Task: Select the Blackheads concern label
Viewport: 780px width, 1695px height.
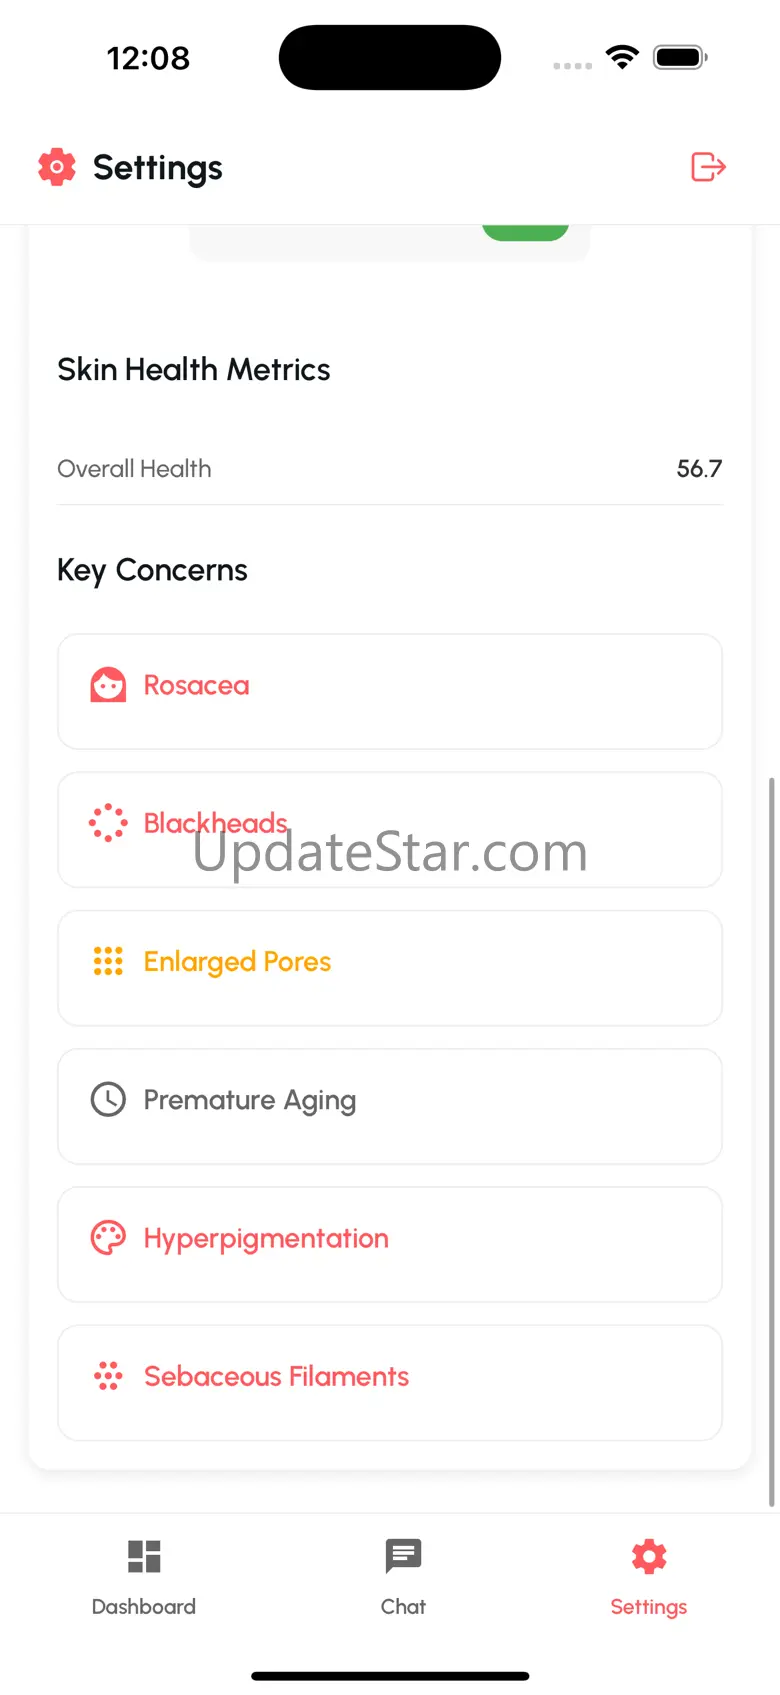Action: point(216,823)
